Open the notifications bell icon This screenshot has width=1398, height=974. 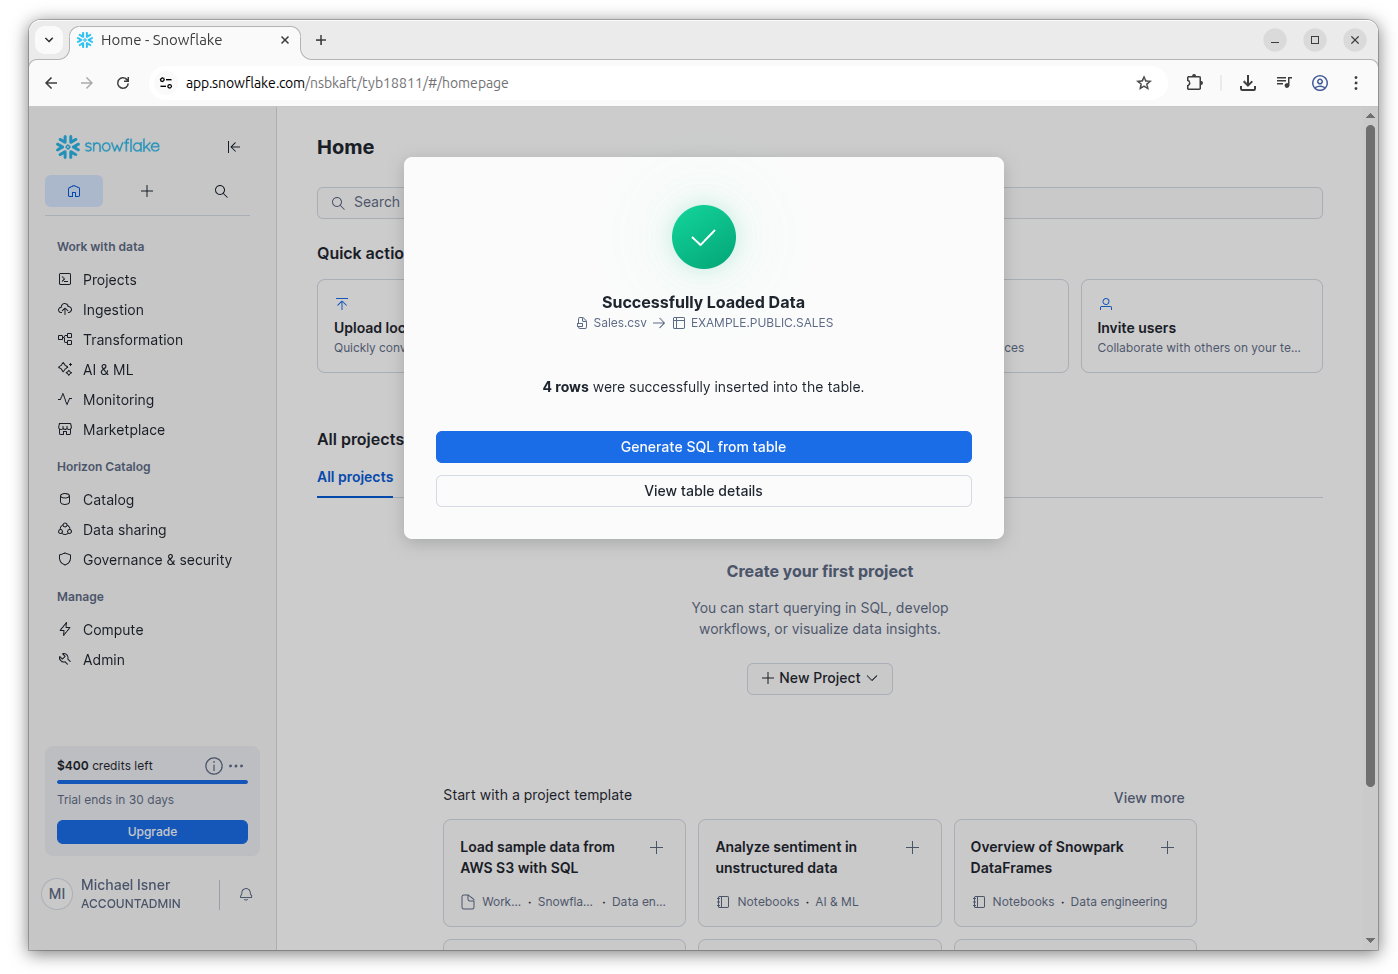(x=246, y=894)
